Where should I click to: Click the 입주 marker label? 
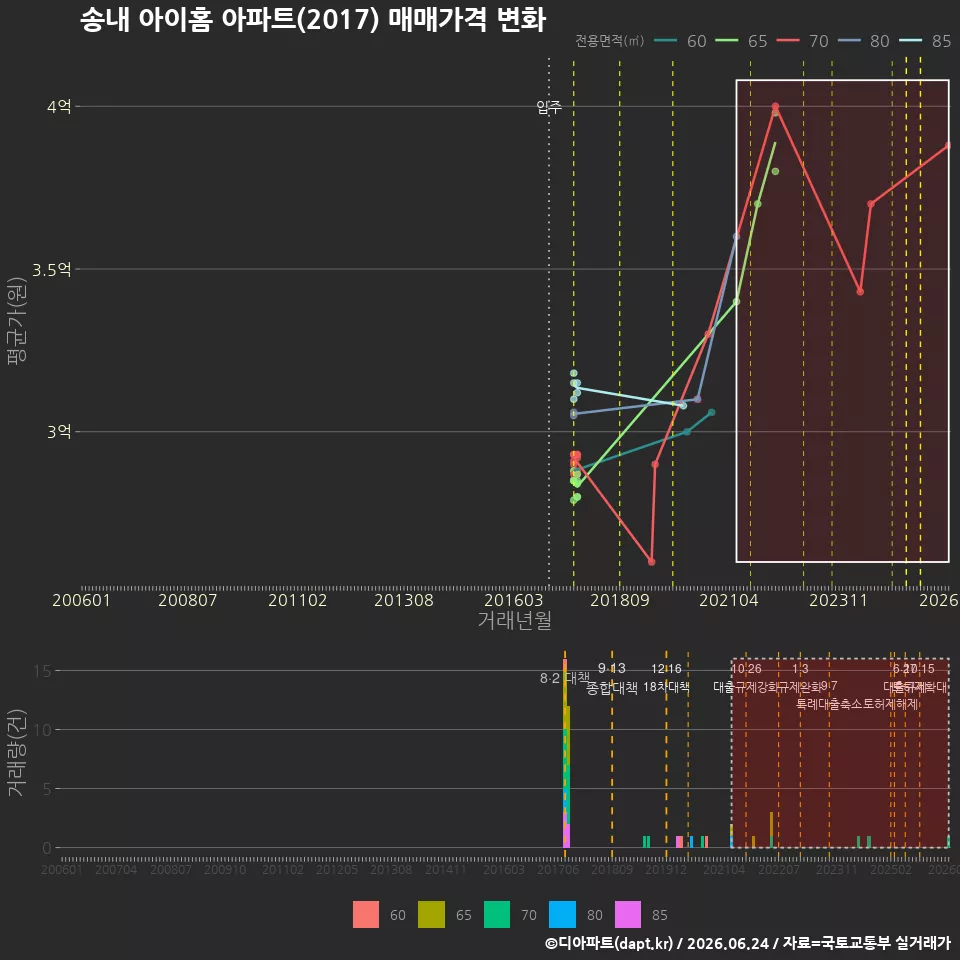tap(549, 108)
